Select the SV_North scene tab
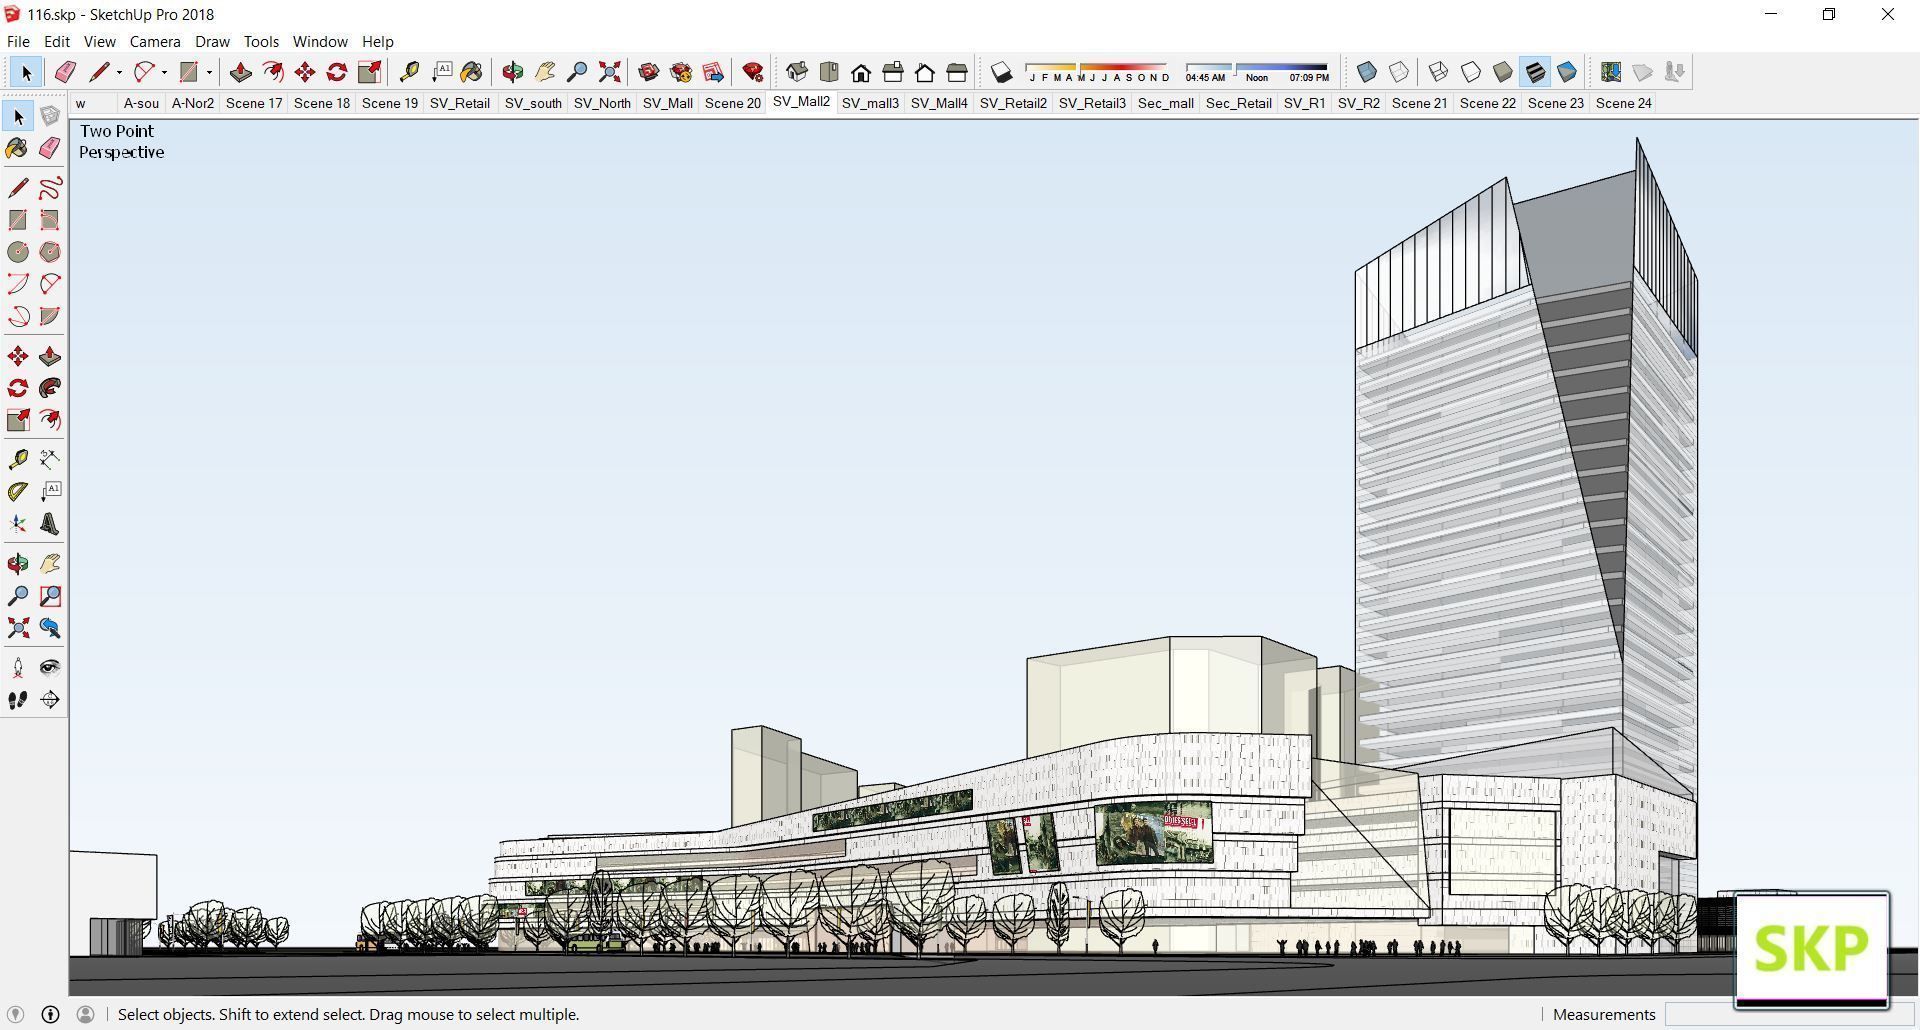This screenshot has width=1920, height=1030. 602,103
